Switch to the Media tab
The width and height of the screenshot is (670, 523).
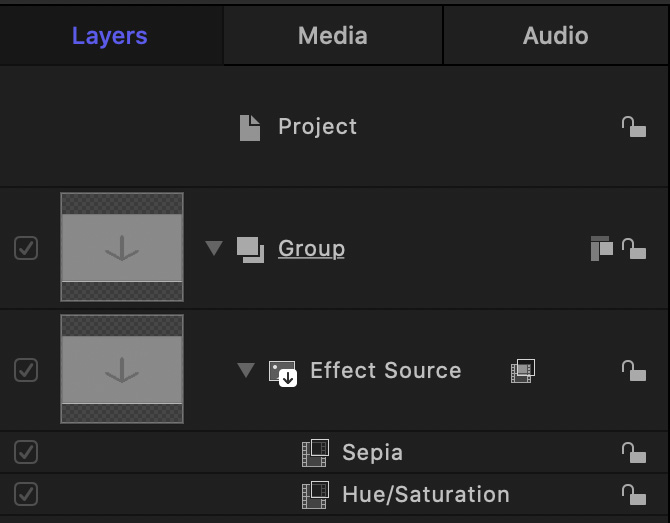point(332,36)
